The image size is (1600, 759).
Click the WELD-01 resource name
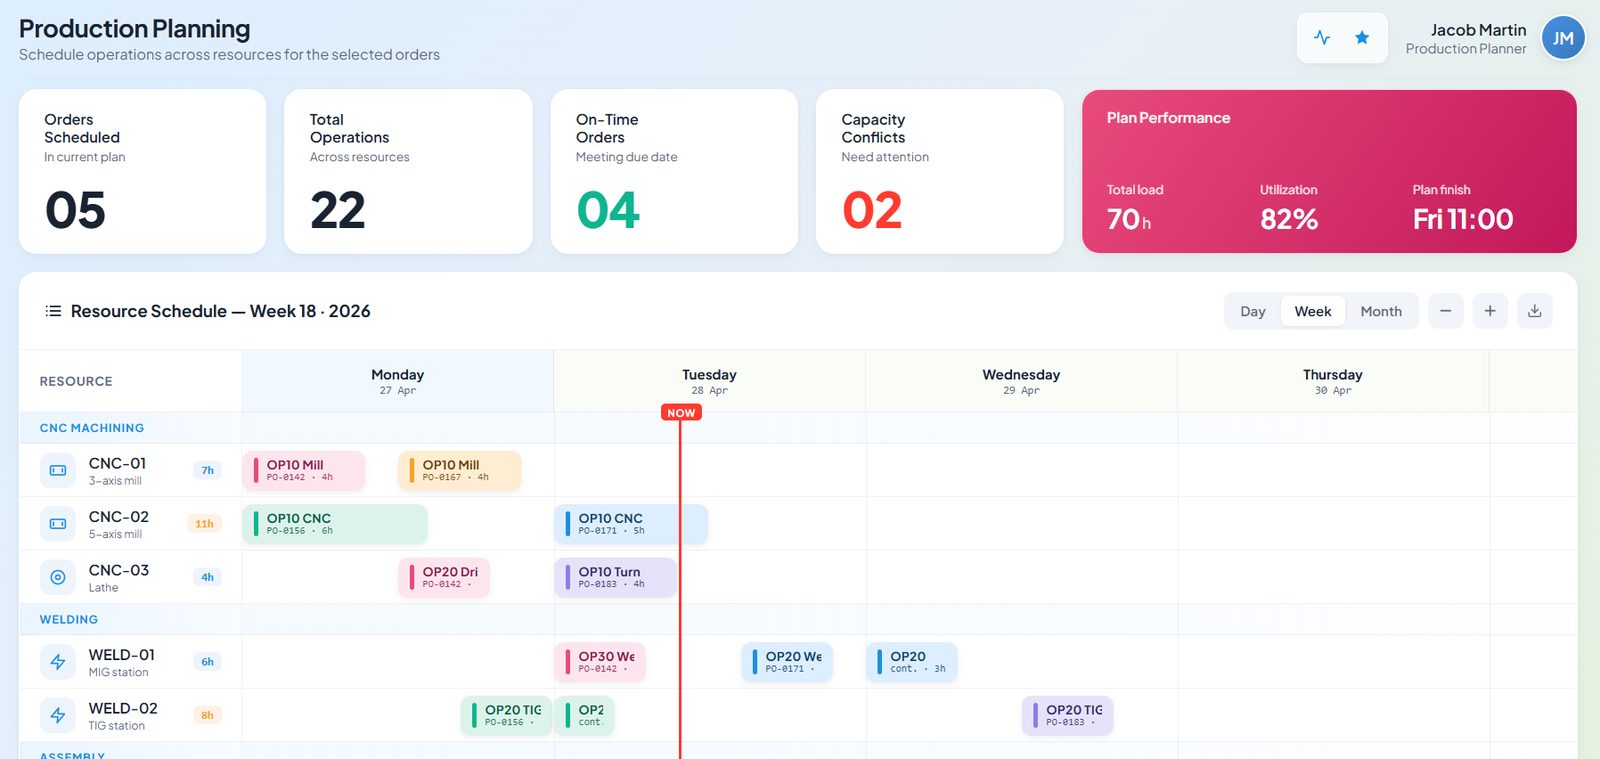click(x=122, y=655)
